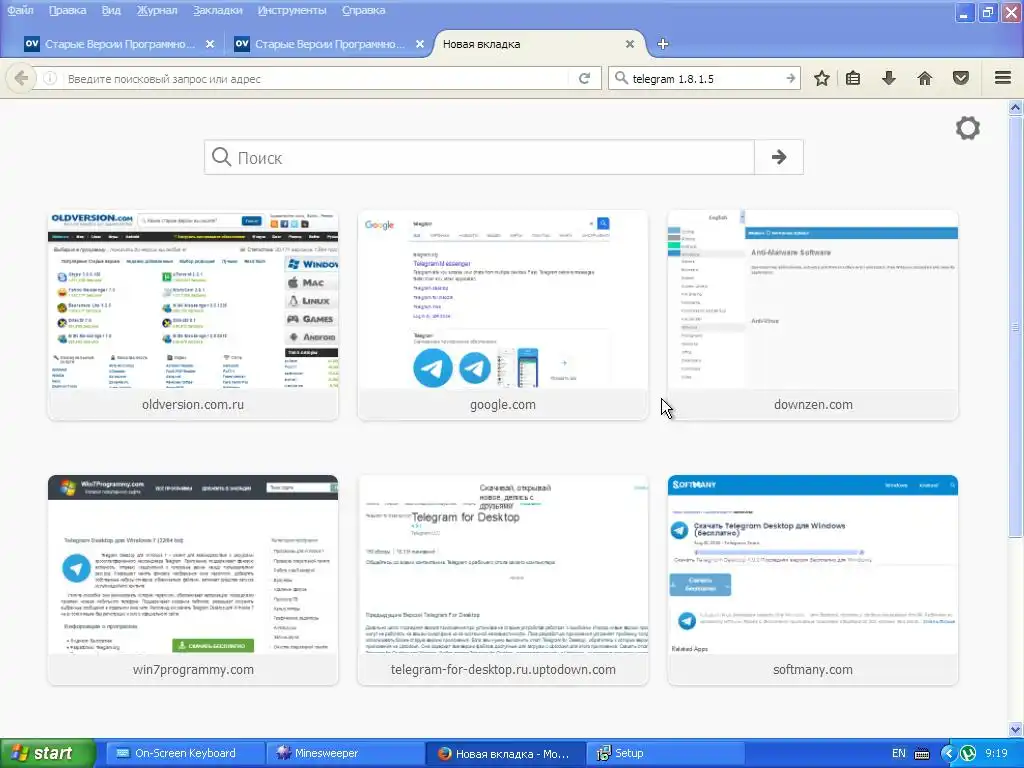Viewport: 1024px width, 768px height.
Task: Open the win7programmy.com tile
Action: tap(193, 580)
